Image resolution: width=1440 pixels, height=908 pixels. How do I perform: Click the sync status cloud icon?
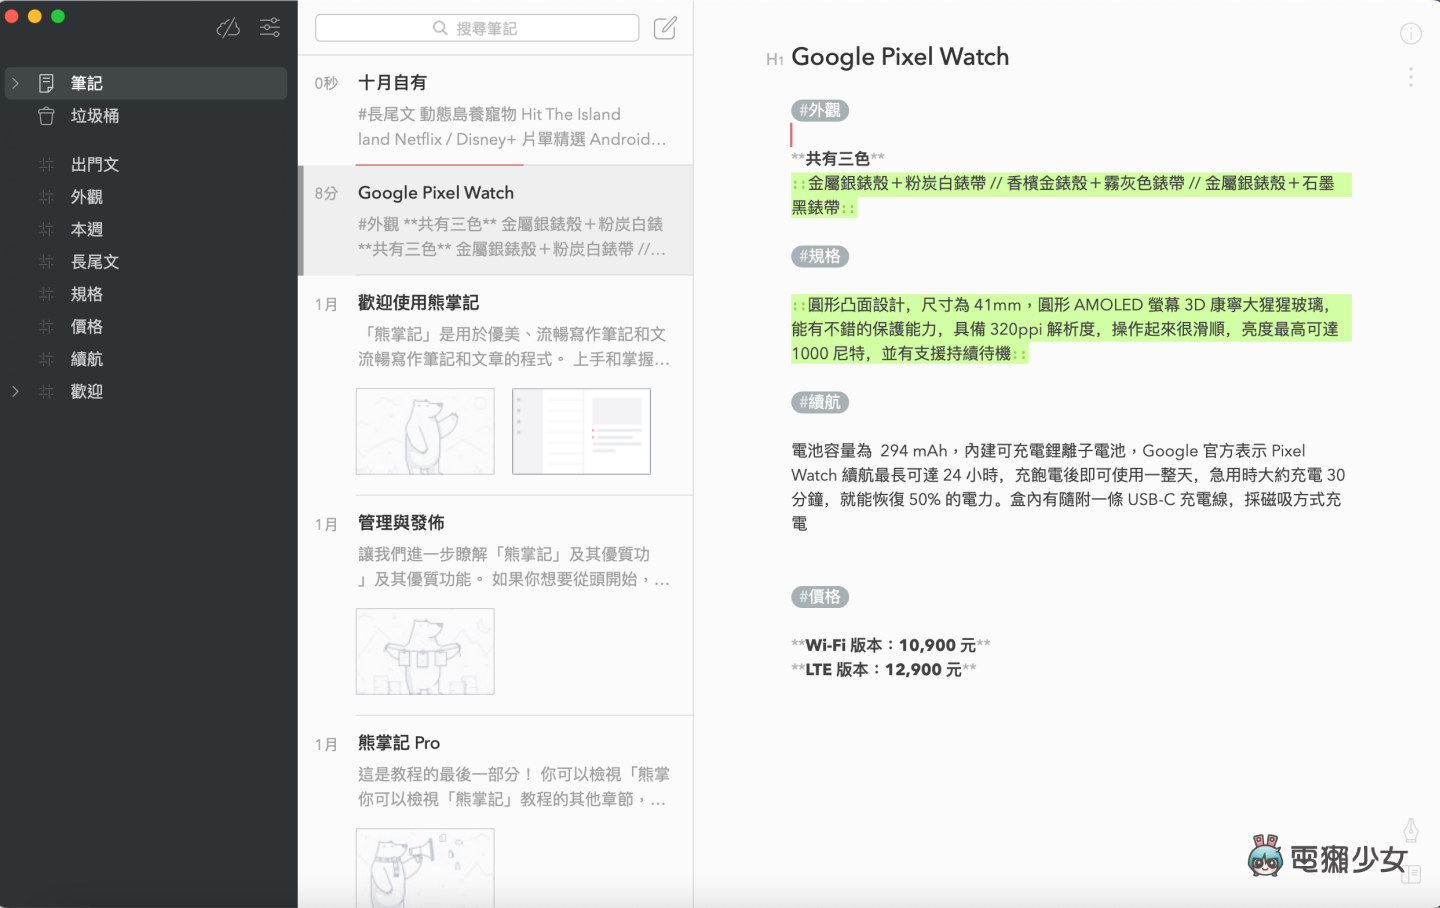(228, 28)
